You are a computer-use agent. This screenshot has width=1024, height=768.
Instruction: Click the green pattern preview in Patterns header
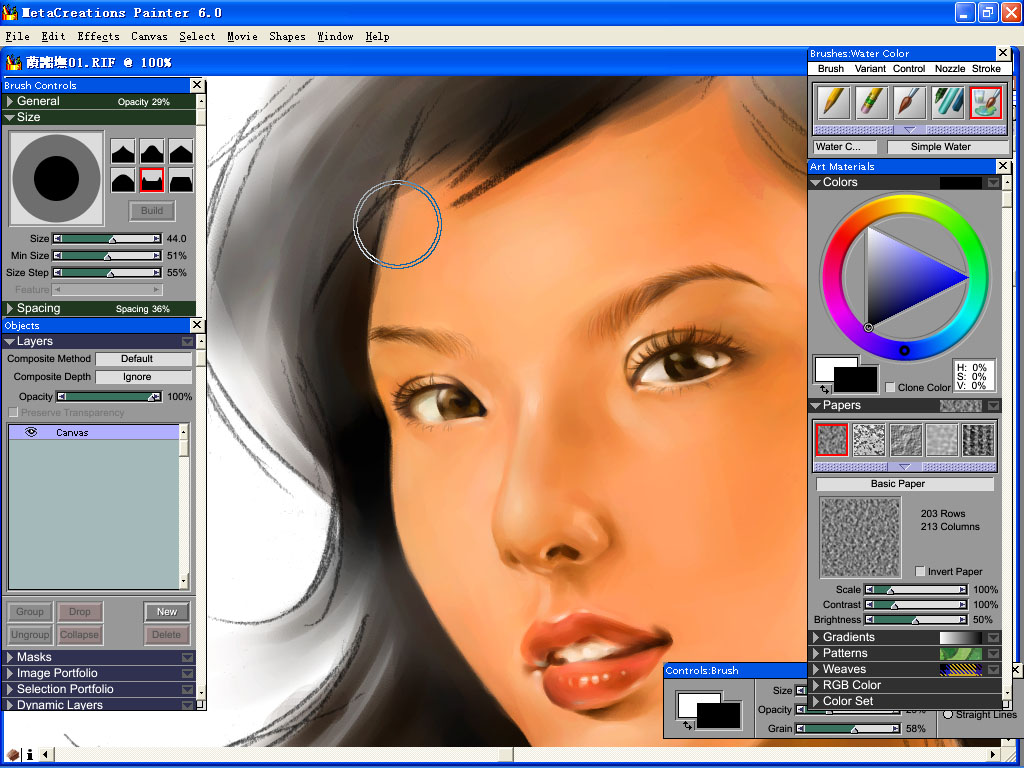(960, 654)
